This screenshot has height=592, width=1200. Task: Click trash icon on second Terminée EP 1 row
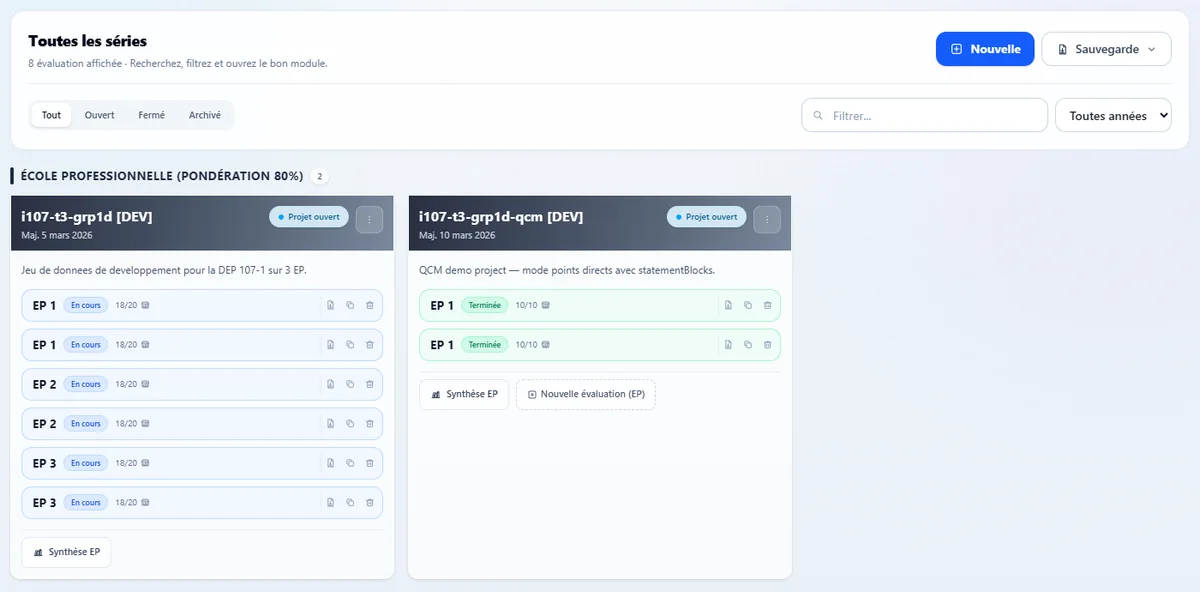point(767,345)
